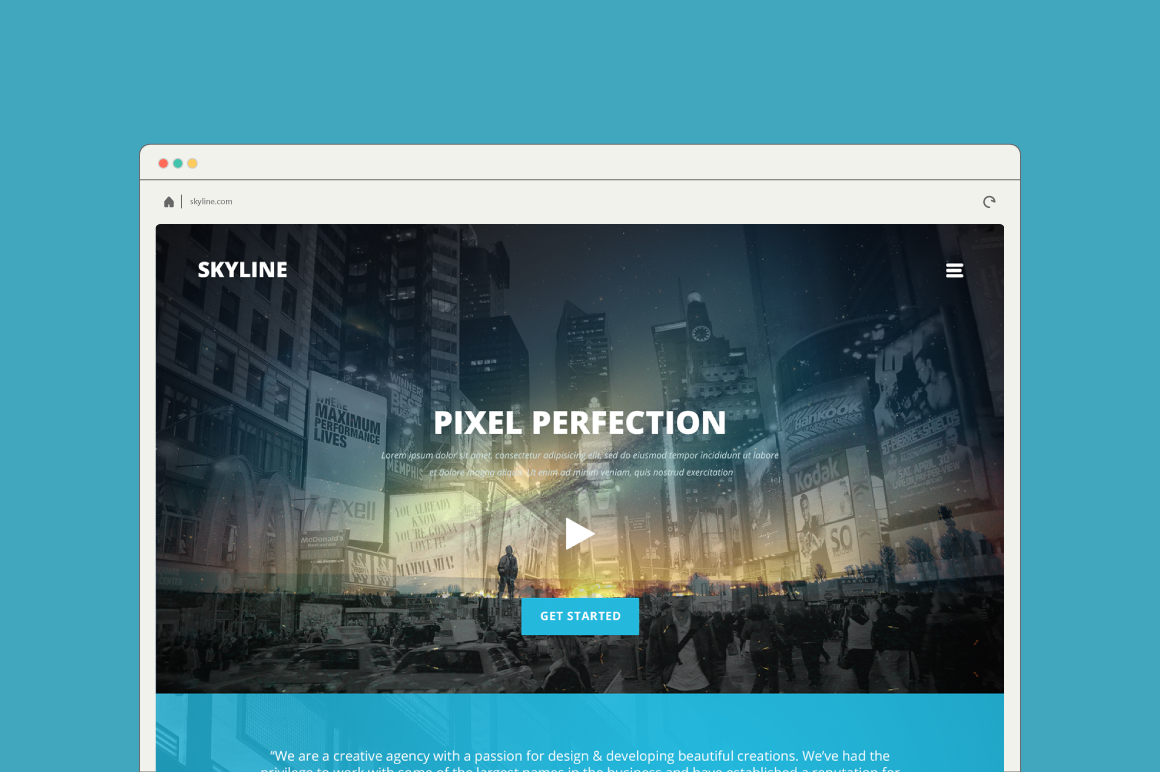The height and width of the screenshot is (772, 1160).
Task: Play the hero video
Action: 579,534
